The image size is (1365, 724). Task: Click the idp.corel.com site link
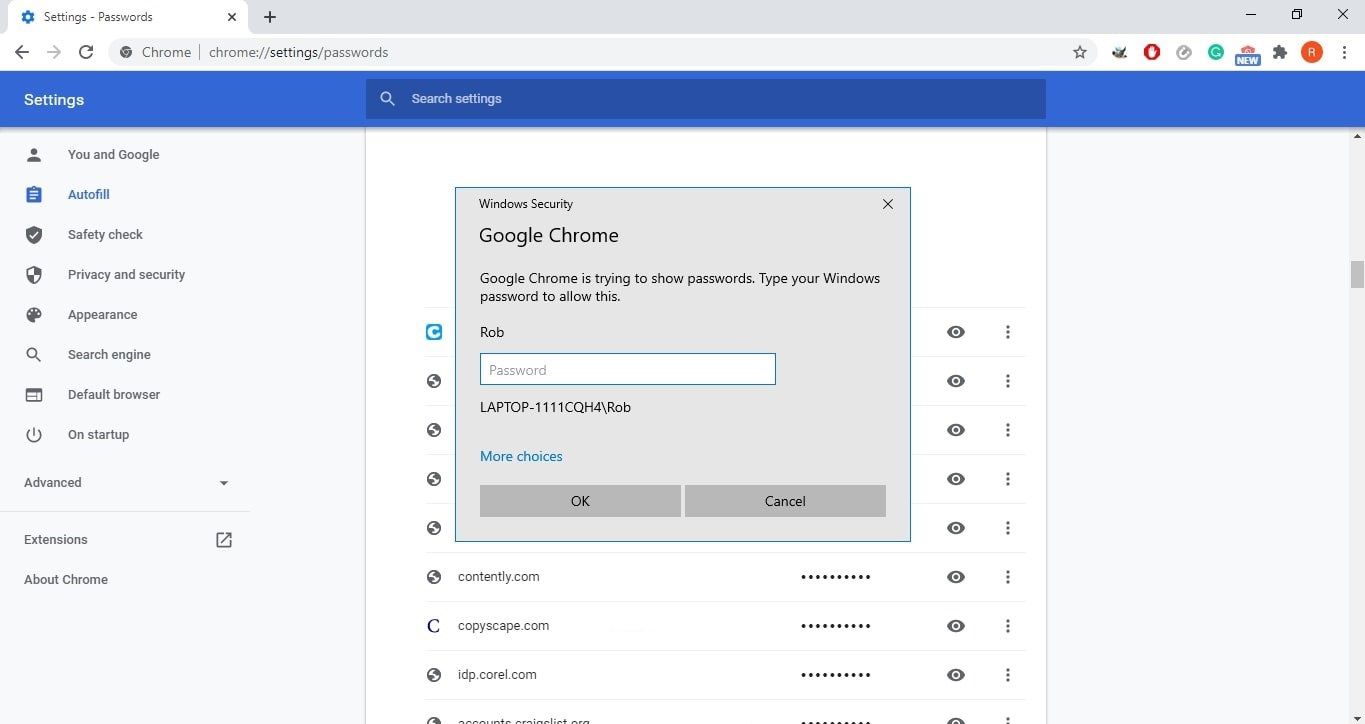pos(497,675)
